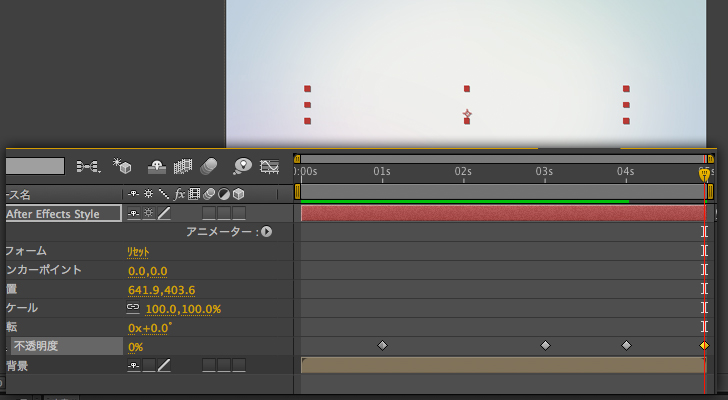The image size is (728, 400).
Task: Click the work area end handle
Action: [710, 192]
